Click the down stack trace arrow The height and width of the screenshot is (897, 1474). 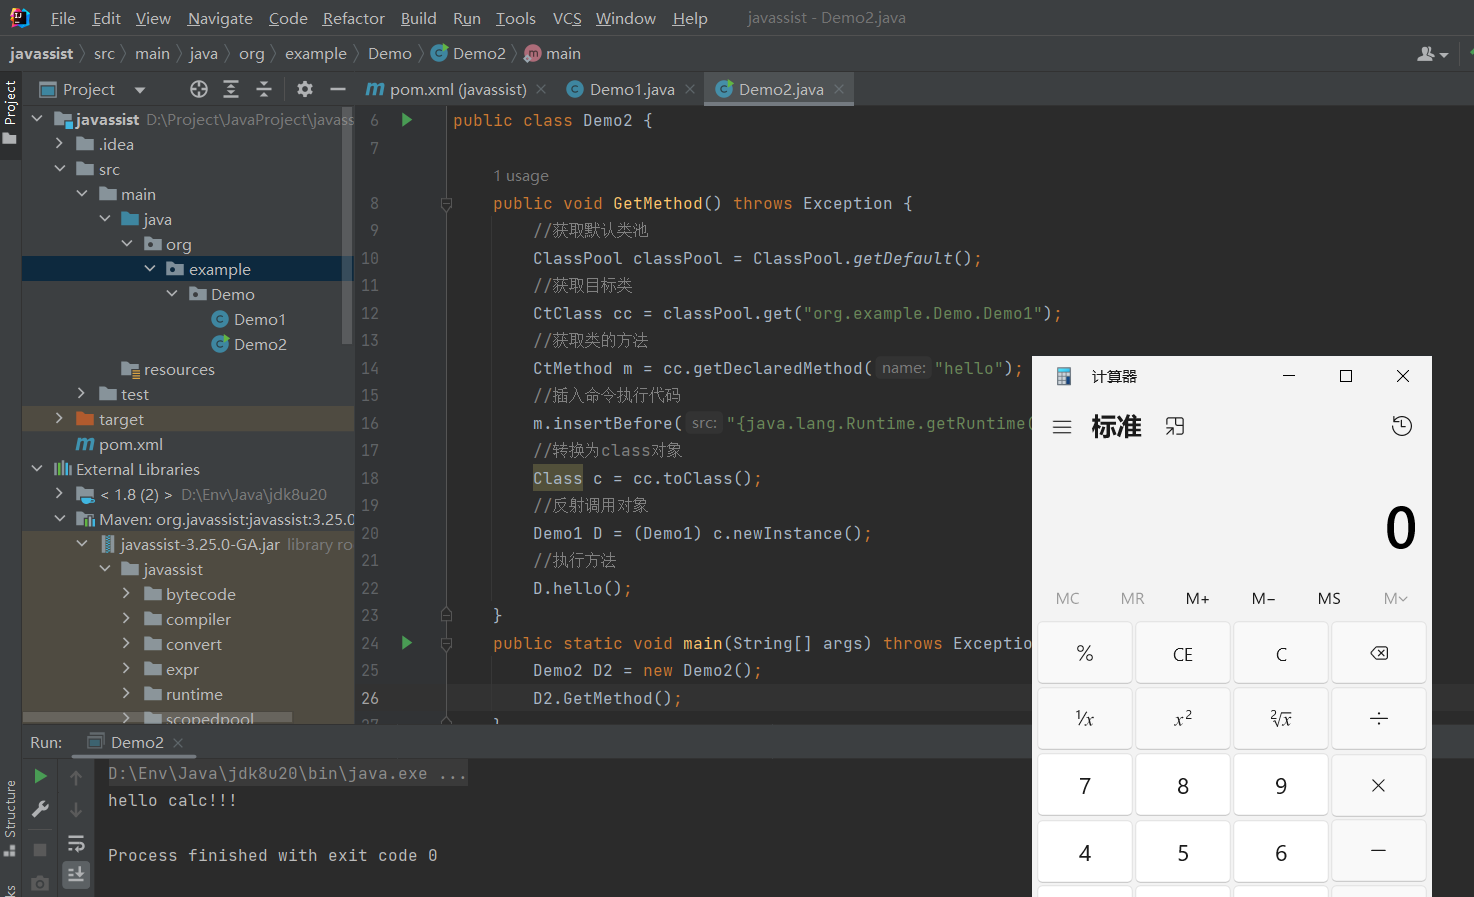coord(76,810)
